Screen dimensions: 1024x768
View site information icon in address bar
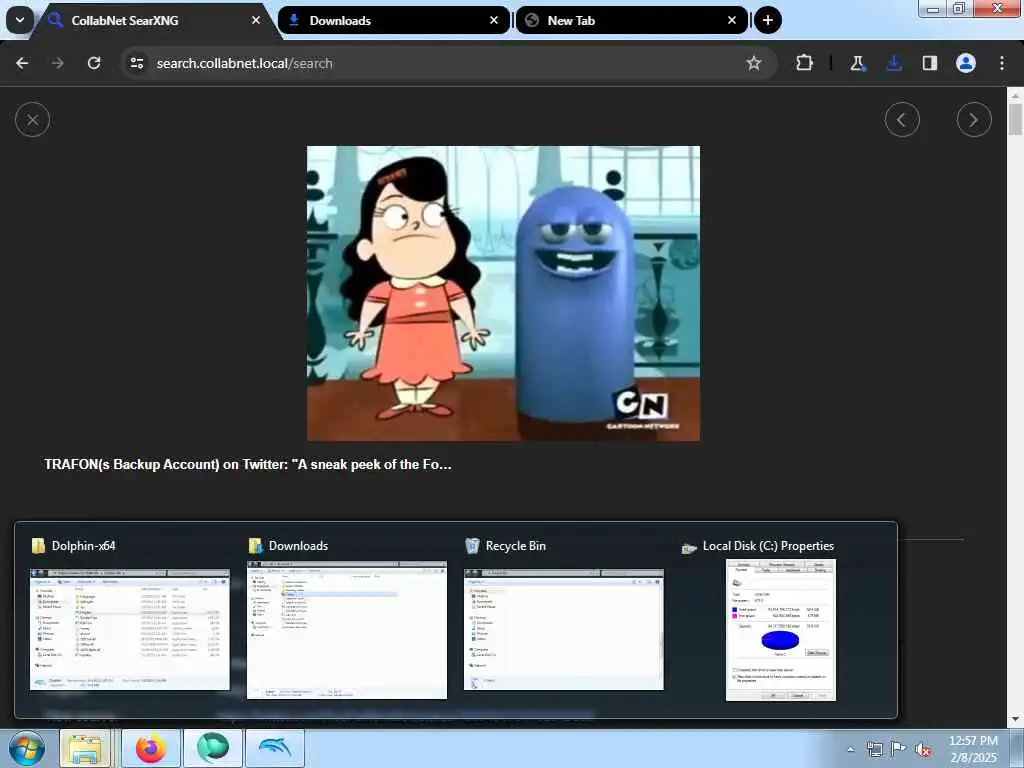click(137, 63)
